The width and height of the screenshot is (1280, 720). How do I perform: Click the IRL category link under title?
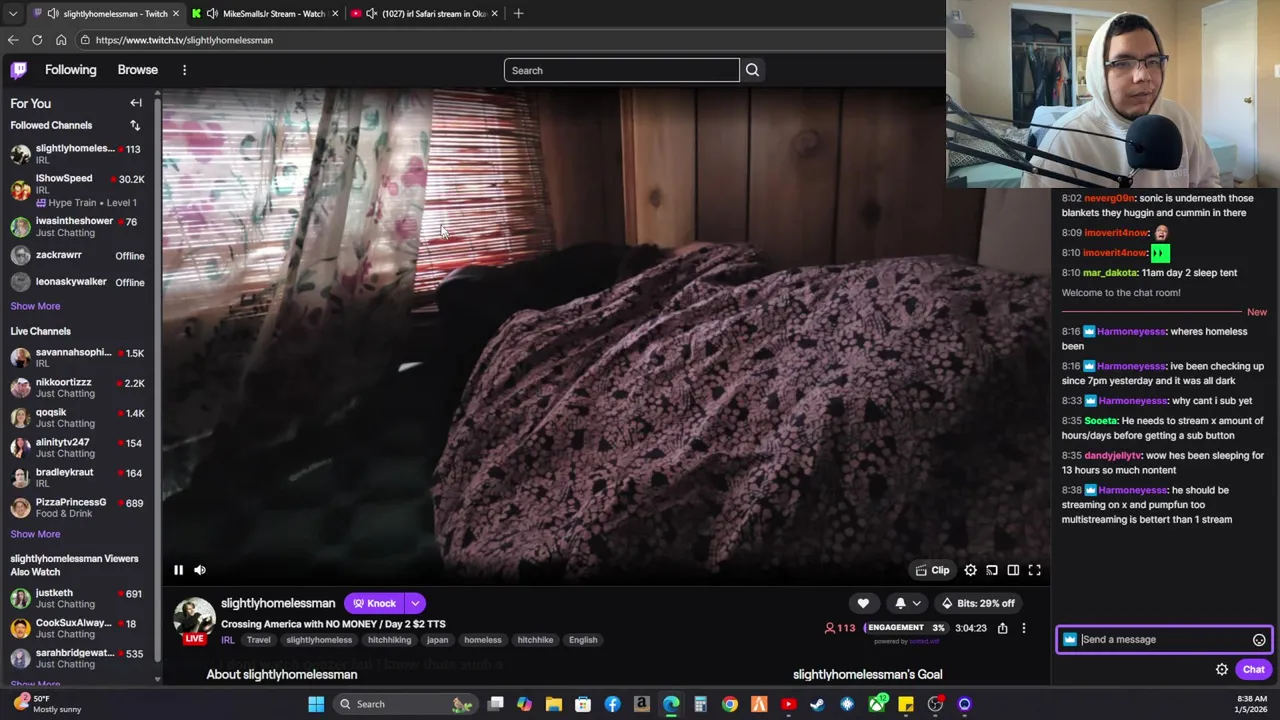coord(228,640)
